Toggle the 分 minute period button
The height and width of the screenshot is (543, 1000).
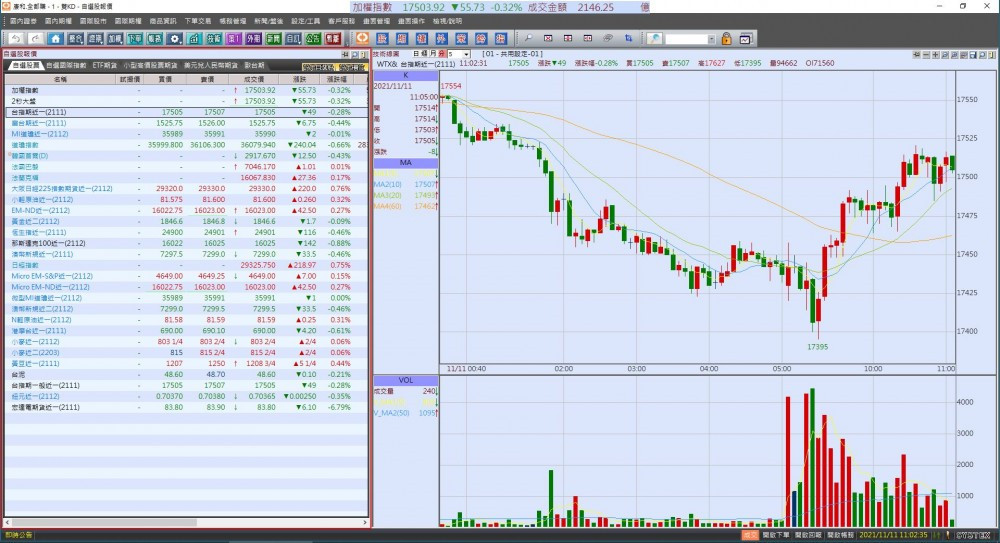(x=442, y=53)
